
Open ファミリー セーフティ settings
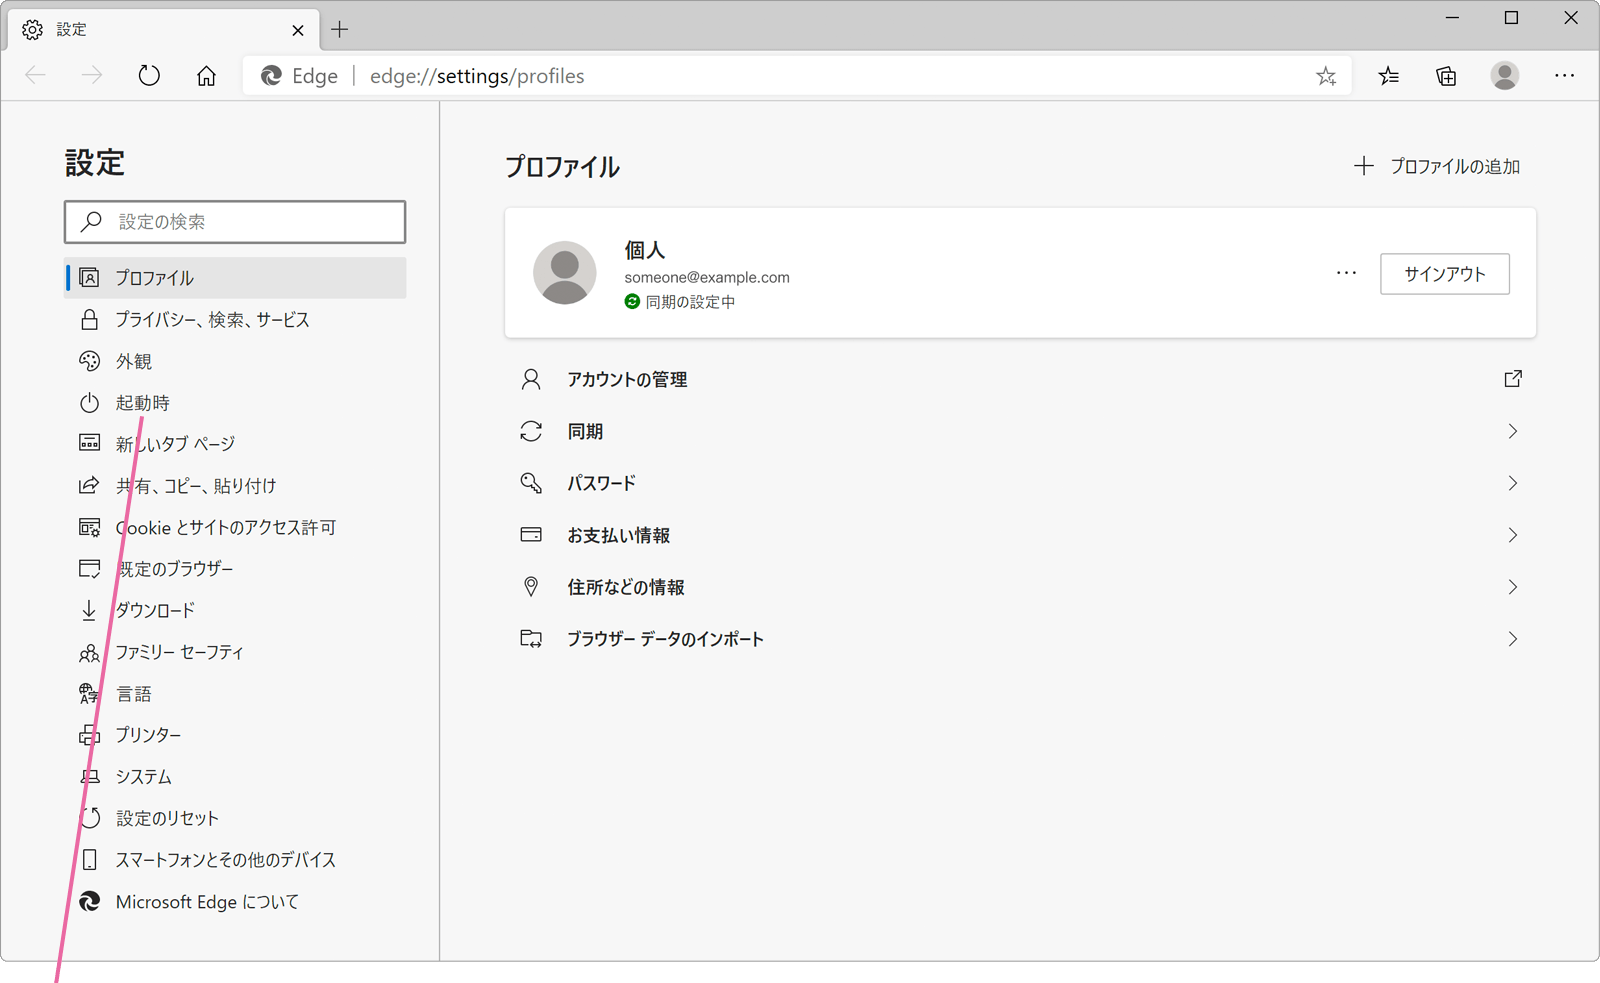click(235, 652)
